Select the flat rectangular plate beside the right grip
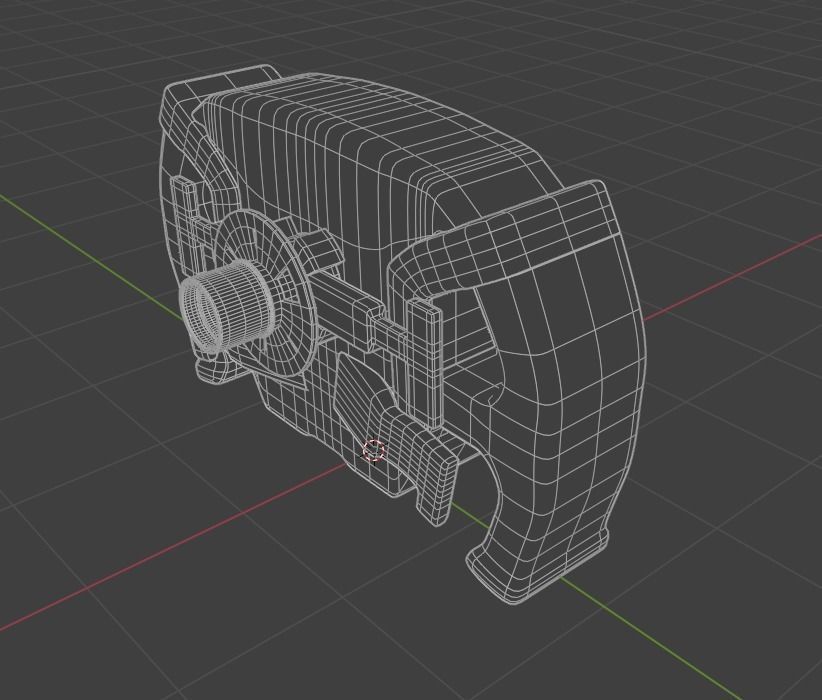Screen dimensions: 822x700 click(425, 362)
